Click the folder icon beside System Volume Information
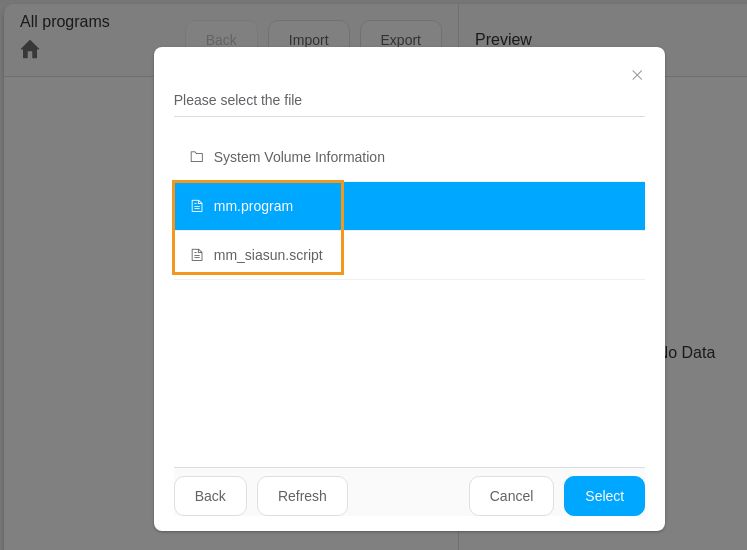The height and width of the screenshot is (550, 747). point(197,157)
